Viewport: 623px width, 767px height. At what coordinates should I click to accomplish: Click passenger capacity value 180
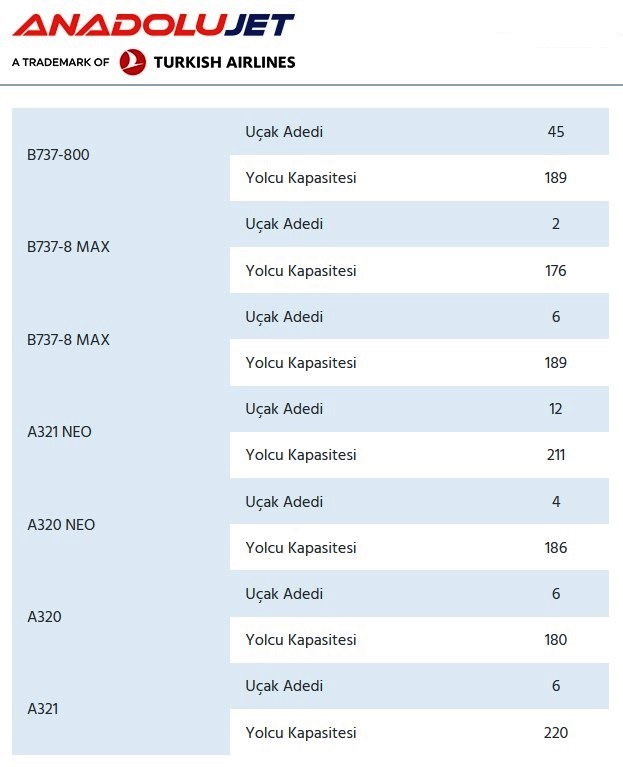(x=556, y=640)
